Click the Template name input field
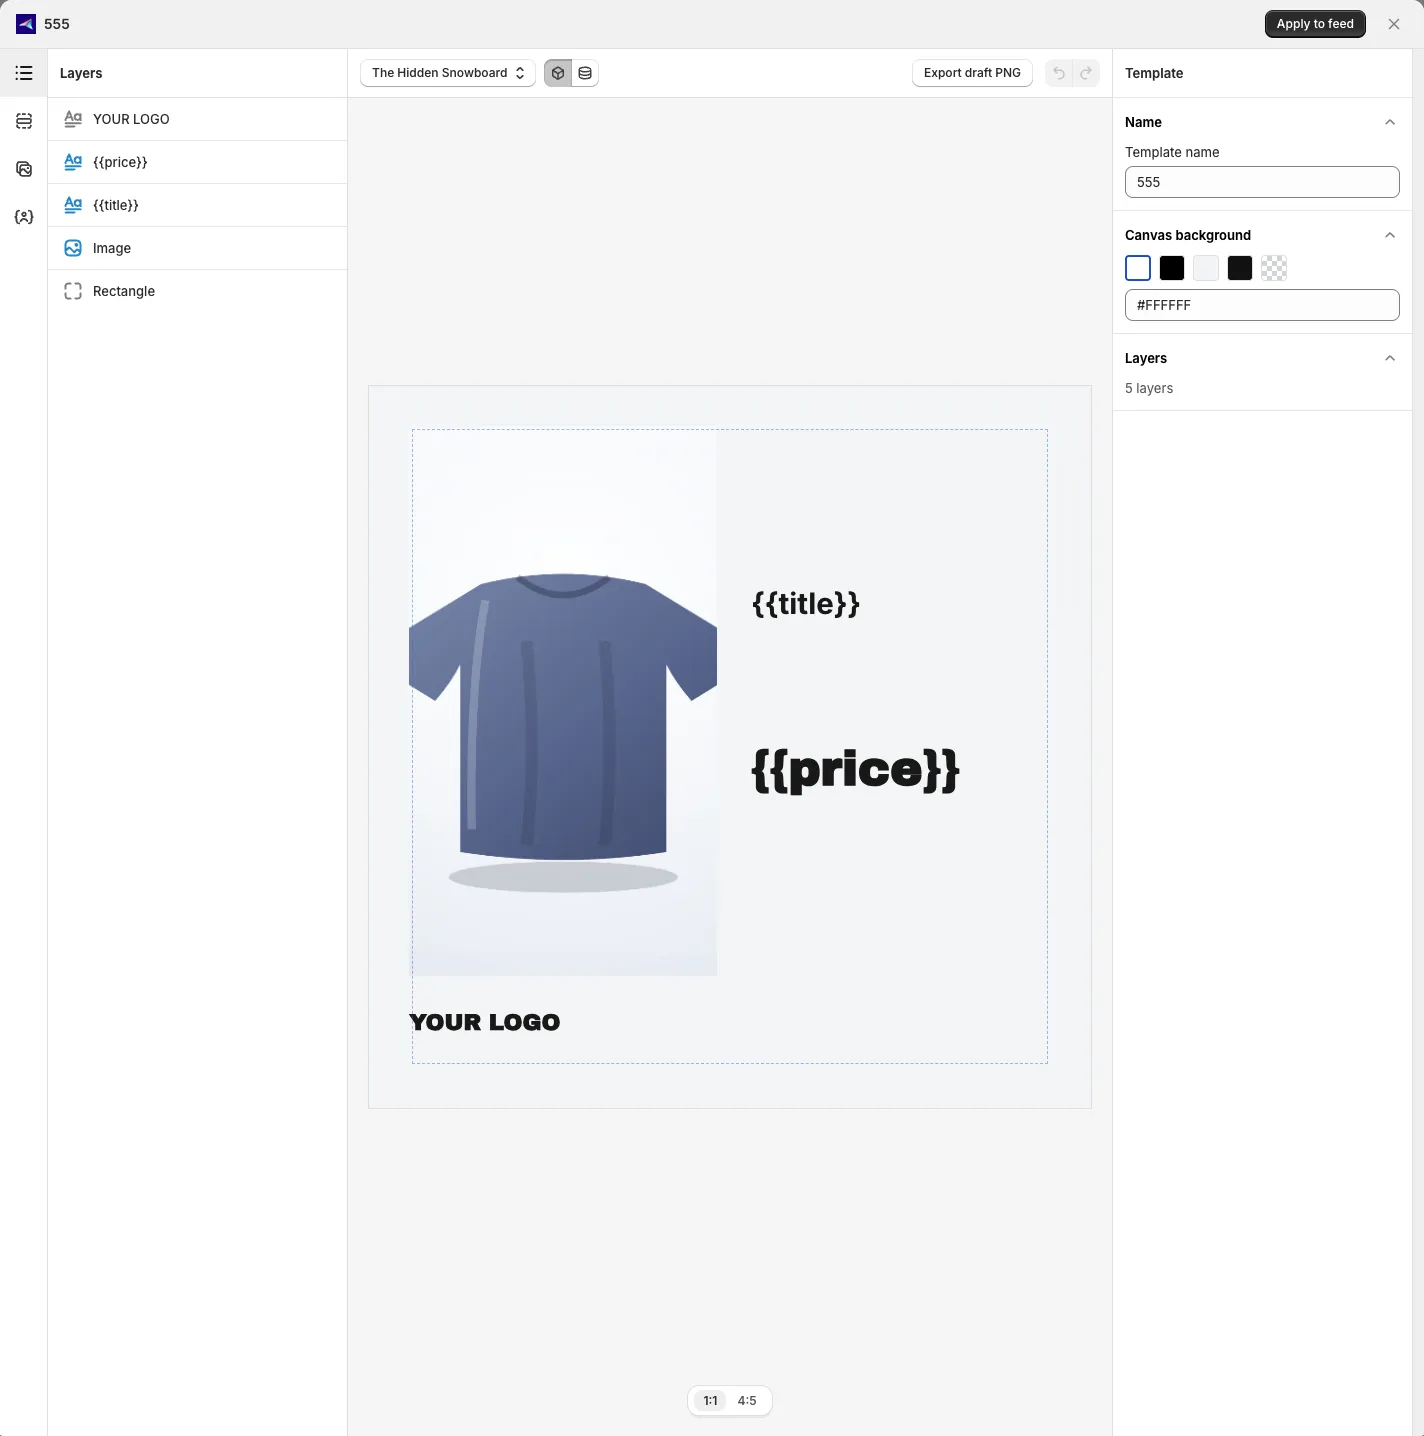 coord(1262,182)
